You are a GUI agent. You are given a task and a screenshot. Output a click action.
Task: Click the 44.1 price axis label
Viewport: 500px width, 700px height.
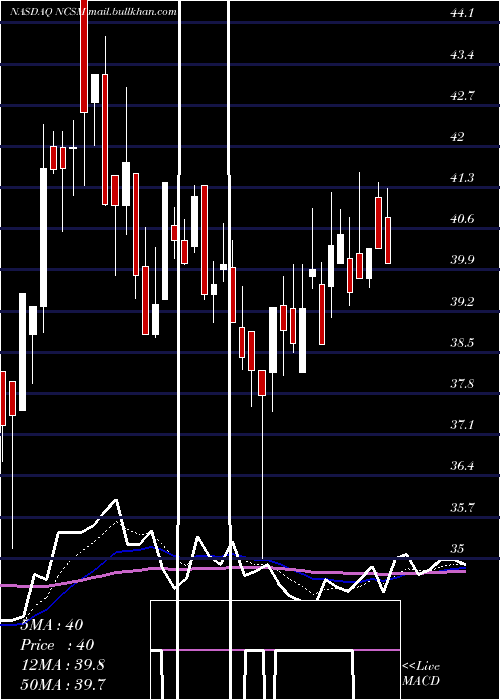(462, 13)
